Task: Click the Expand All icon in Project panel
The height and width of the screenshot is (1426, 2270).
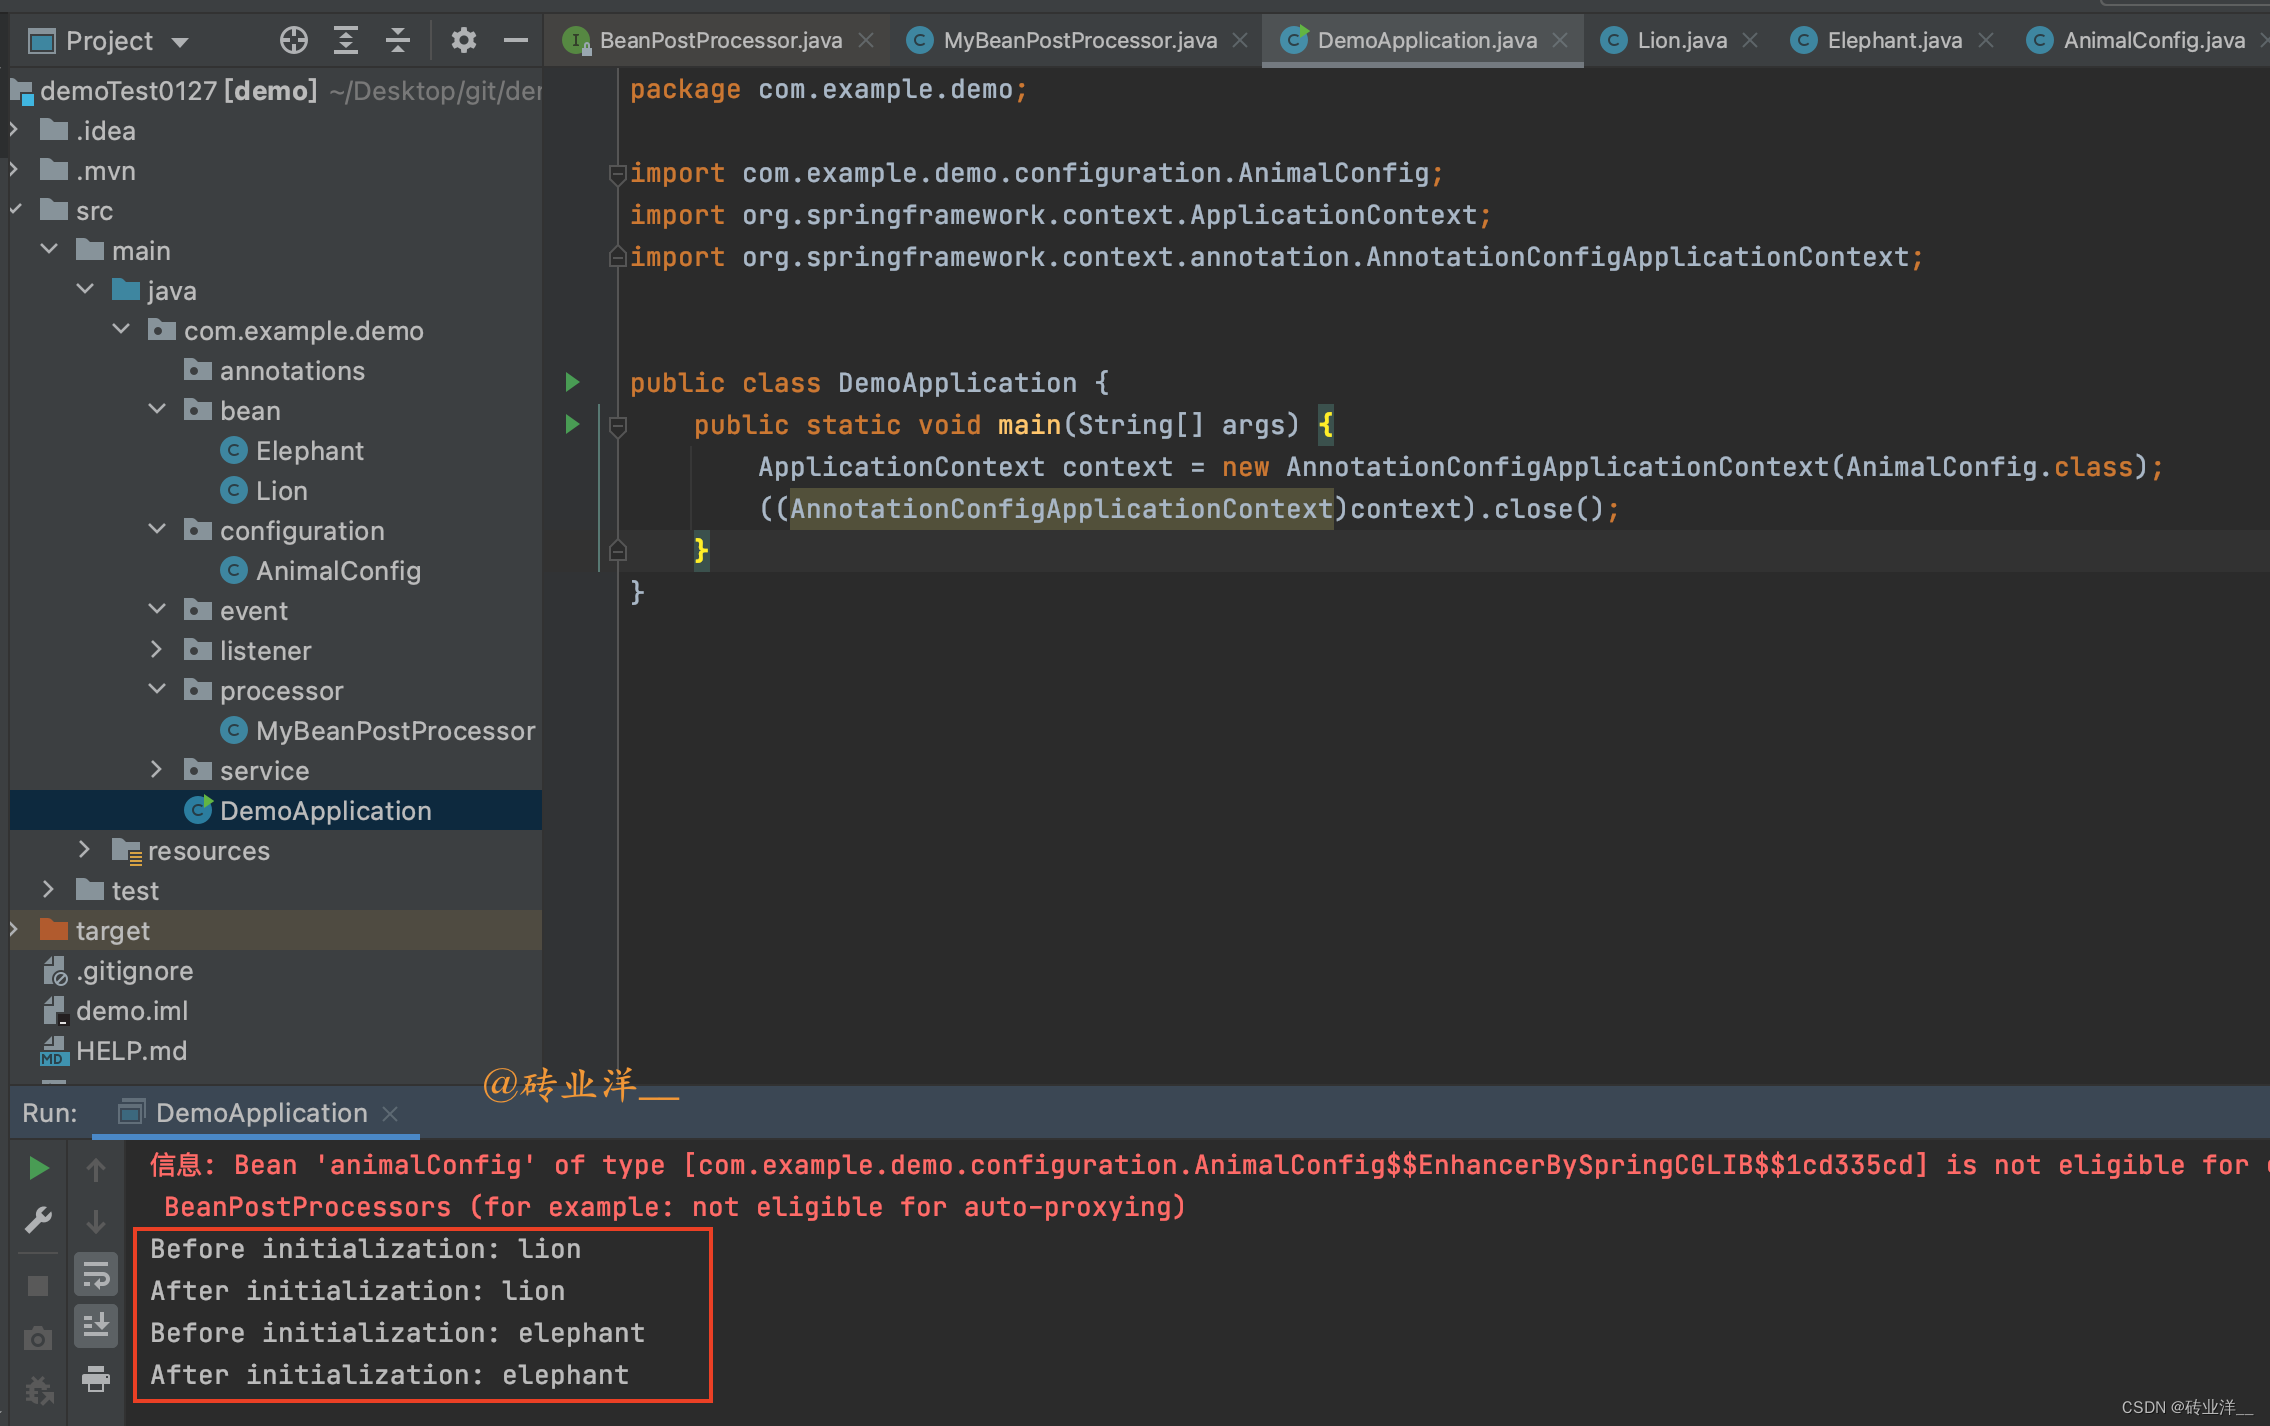Action: pyautogui.click(x=346, y=40)
